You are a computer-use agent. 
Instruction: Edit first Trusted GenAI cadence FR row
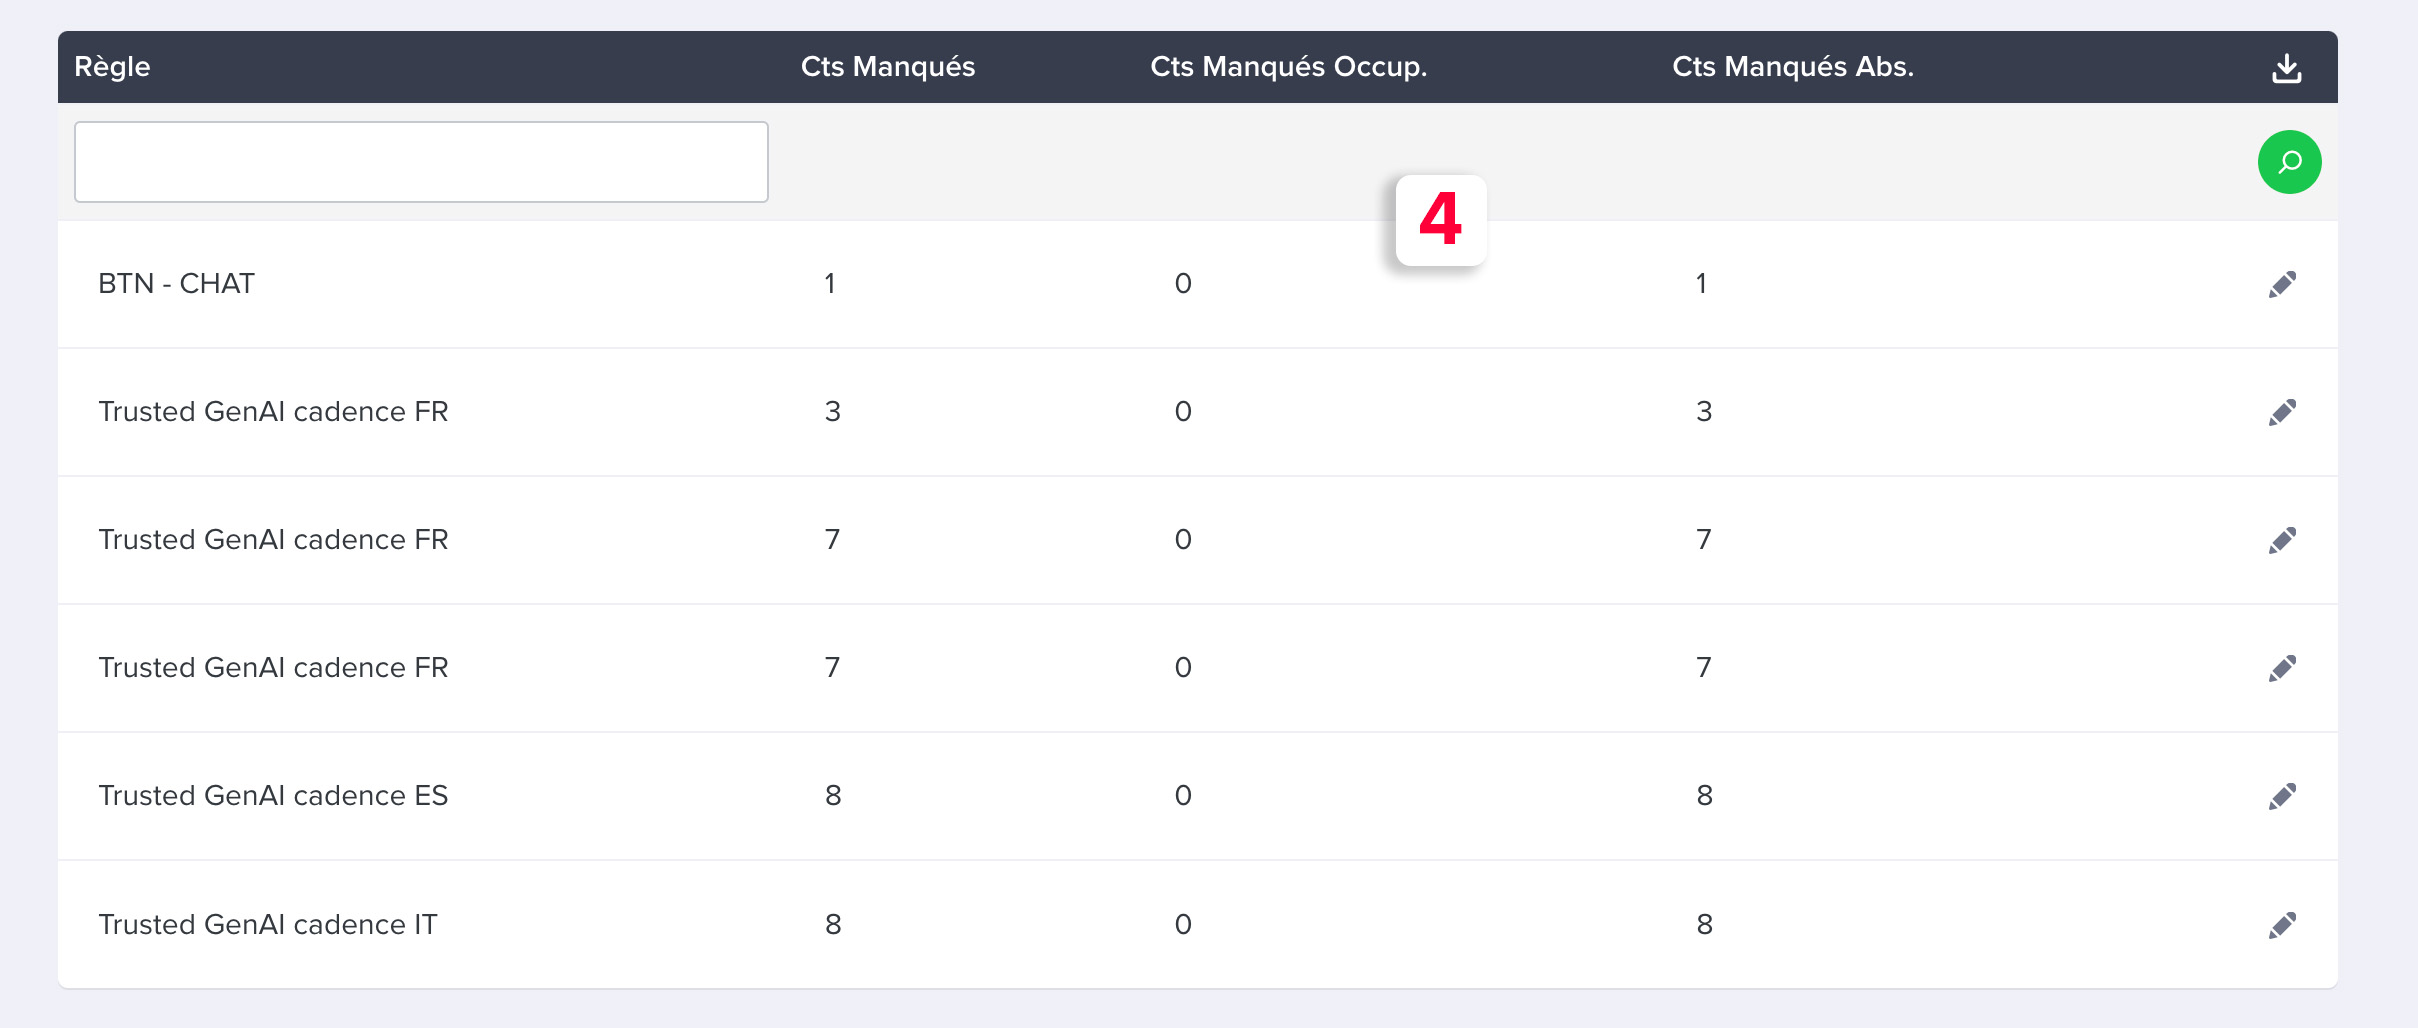pos(2282,413)
